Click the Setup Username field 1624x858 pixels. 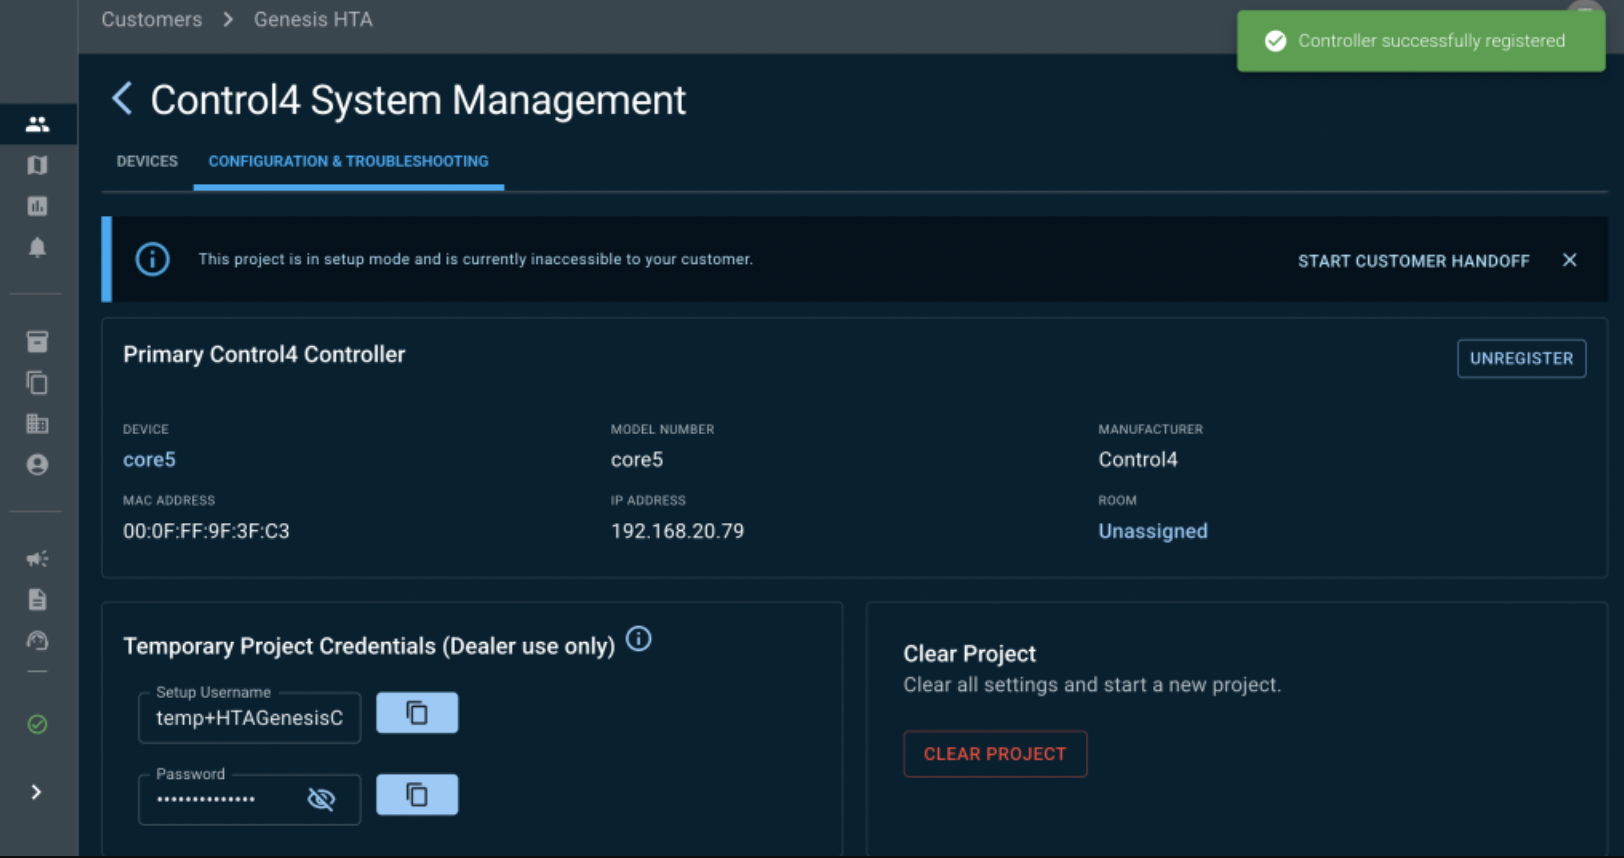[x=249, y=718]
